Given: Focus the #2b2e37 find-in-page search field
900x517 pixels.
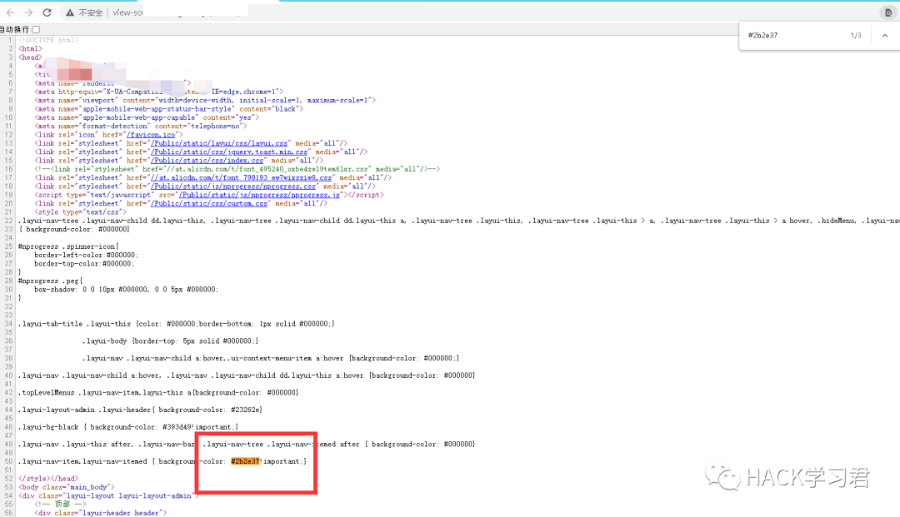Looking at the screenshot, I should [x=792, y=36].
